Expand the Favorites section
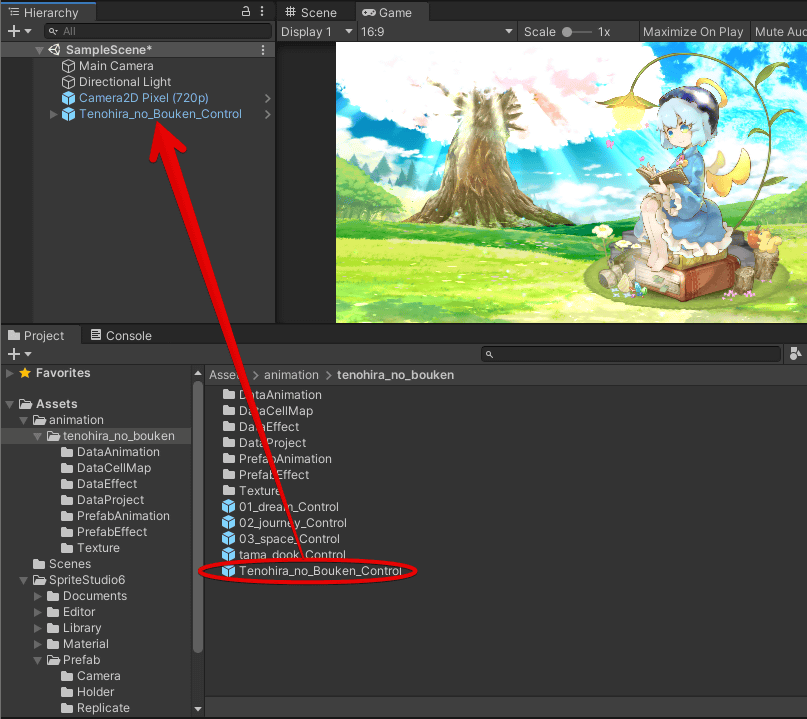807x719 pixels. (9, 373)
